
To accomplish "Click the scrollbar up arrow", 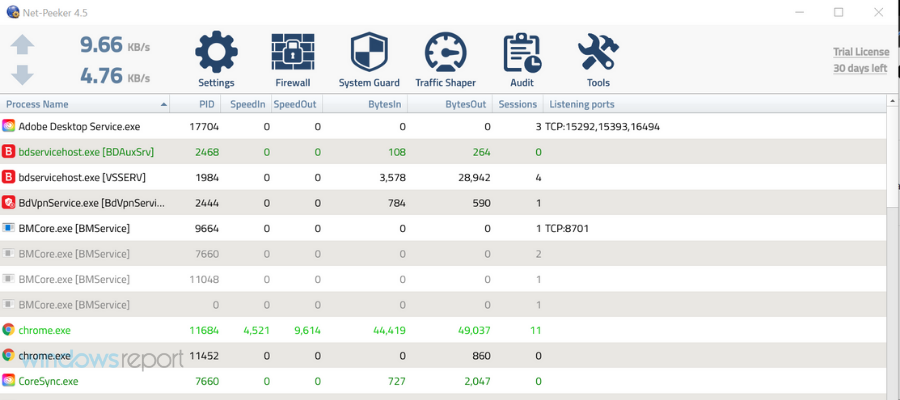I will [893, 102].
